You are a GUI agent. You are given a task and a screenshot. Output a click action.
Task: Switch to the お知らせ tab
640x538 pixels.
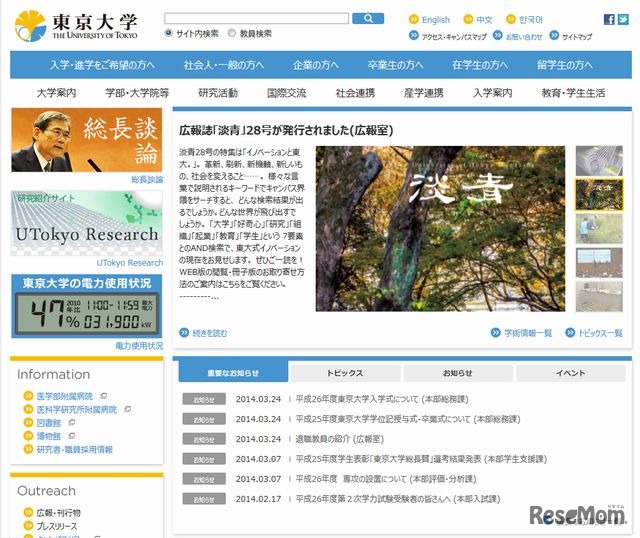[x=458, y=373]
